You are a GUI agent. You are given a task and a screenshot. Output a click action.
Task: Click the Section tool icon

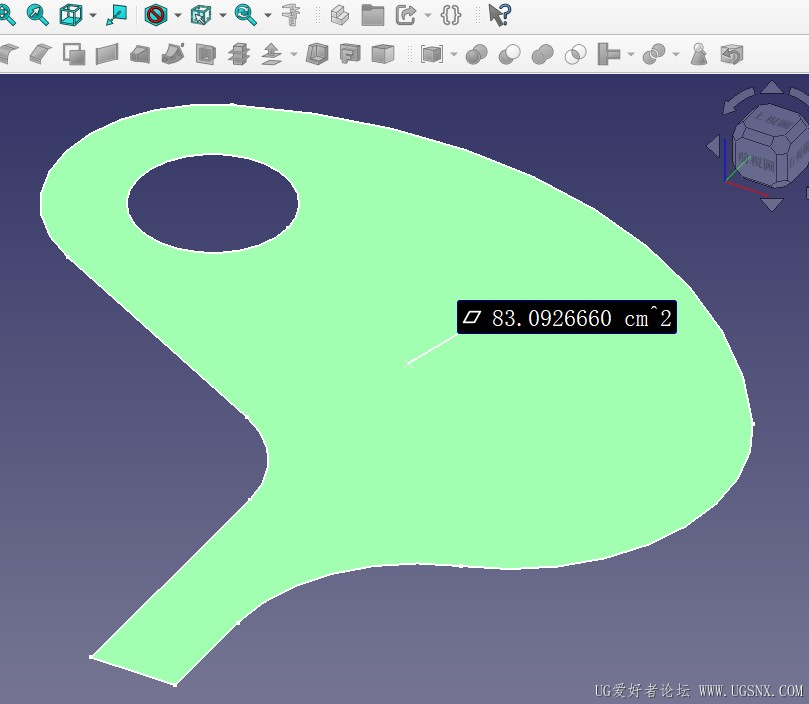[206, 54]
